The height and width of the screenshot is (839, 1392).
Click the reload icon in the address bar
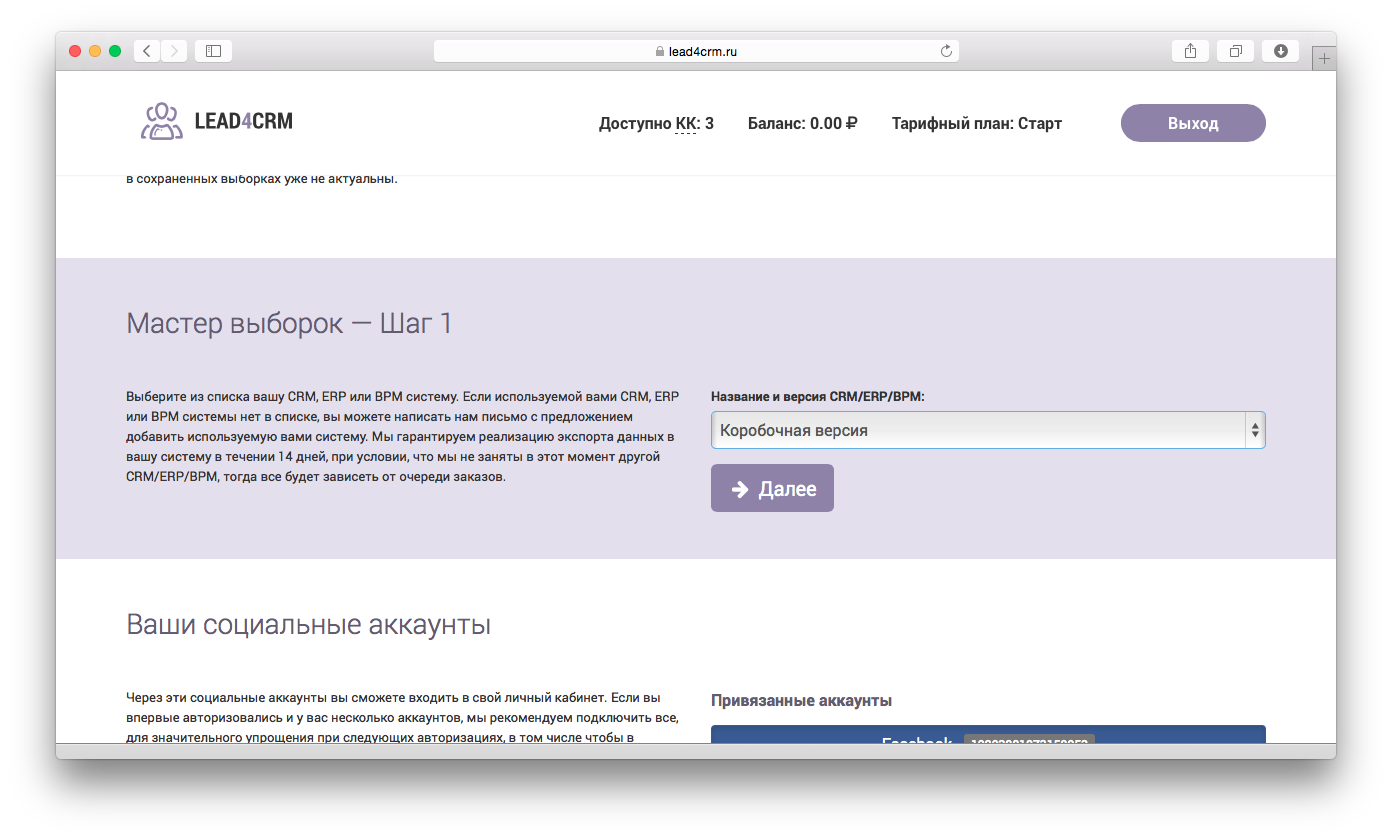946,50
